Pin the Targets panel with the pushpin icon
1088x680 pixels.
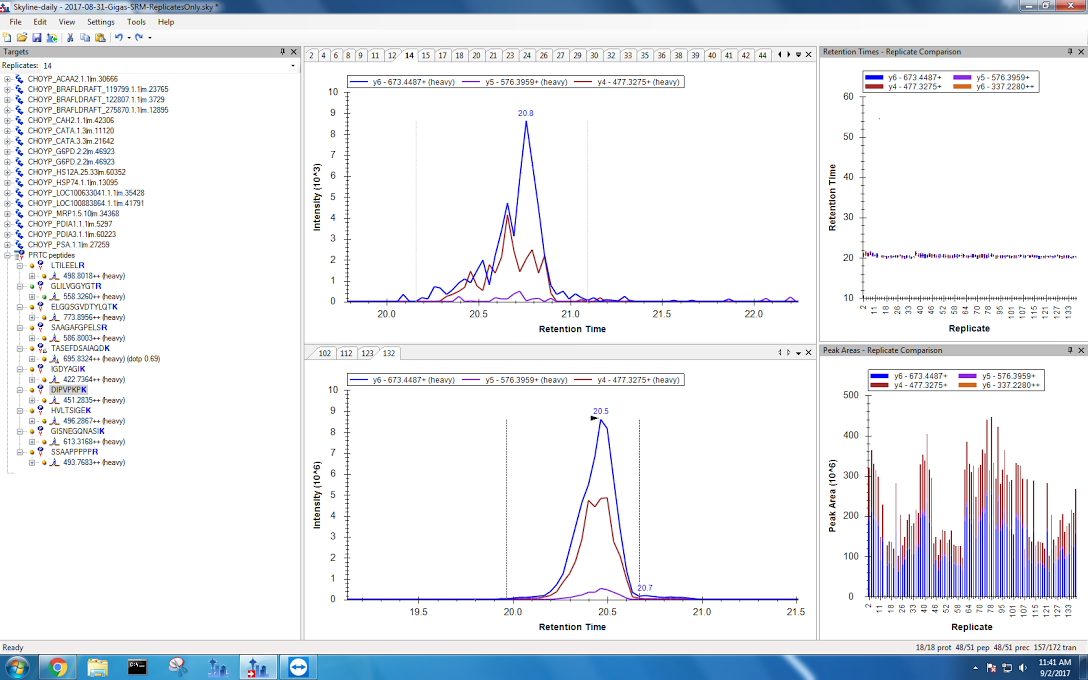[x=283, y=51]
